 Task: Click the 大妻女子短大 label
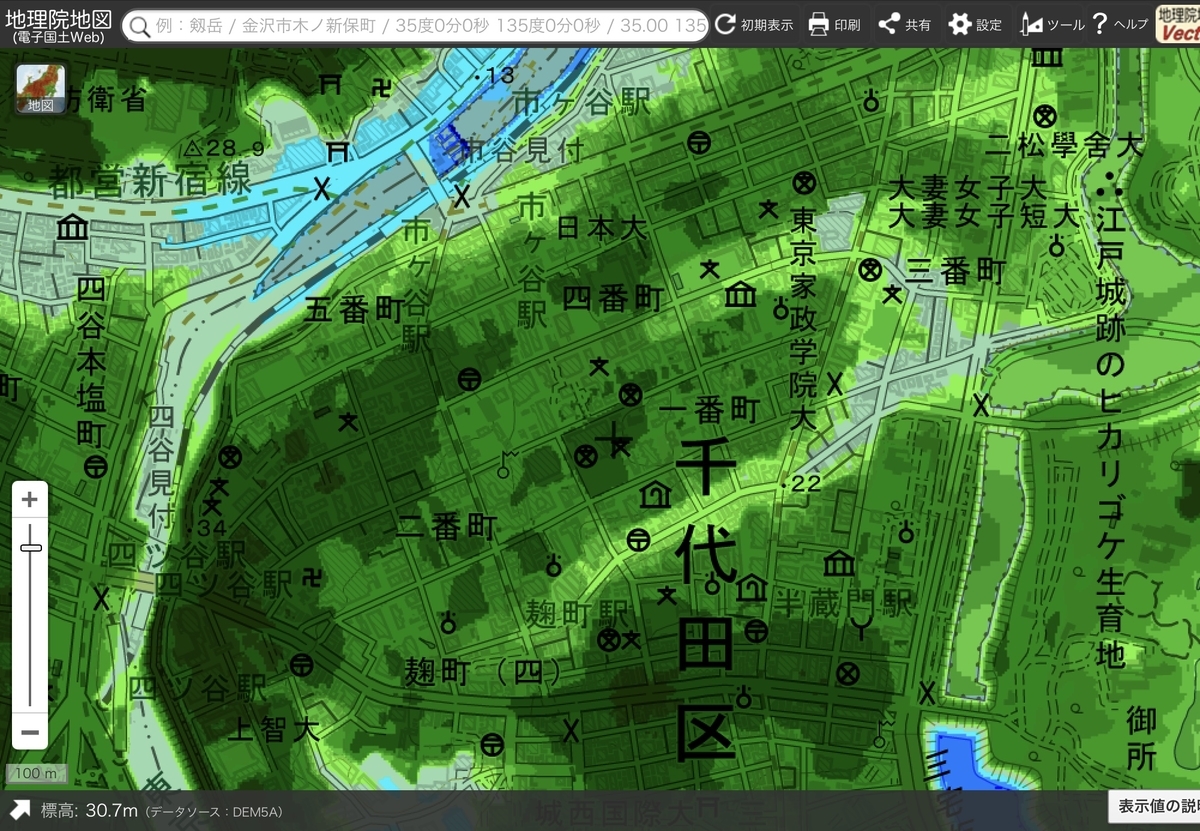tap(985, 215)
